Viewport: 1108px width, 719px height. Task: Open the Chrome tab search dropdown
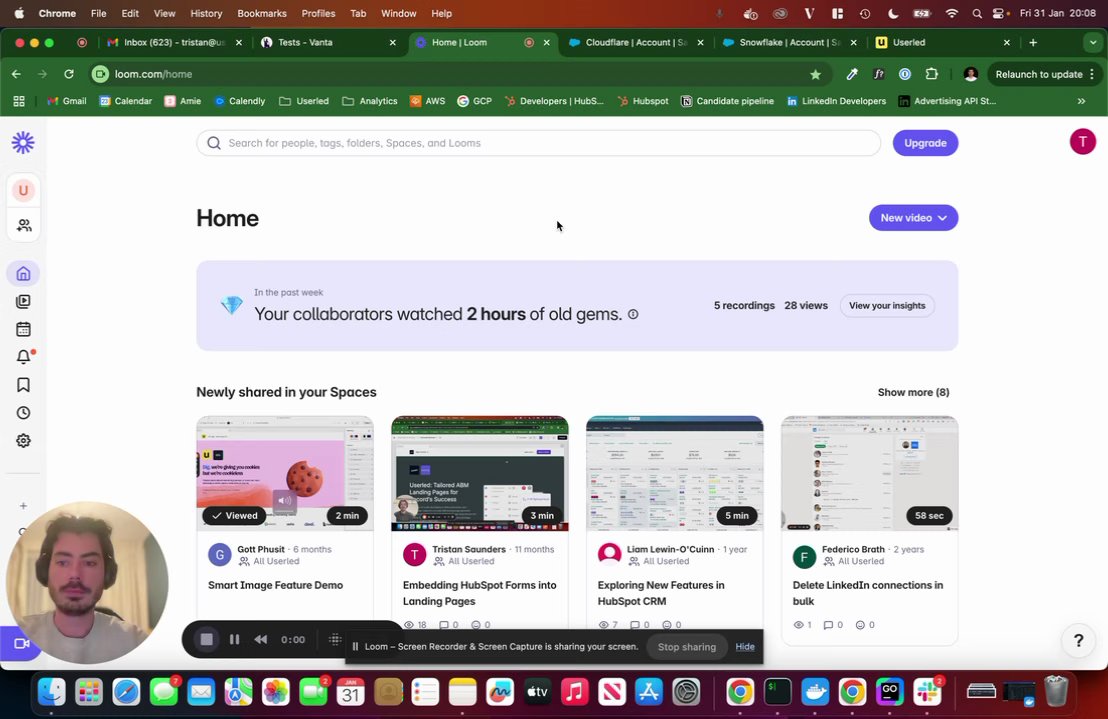coord(1092,42)
